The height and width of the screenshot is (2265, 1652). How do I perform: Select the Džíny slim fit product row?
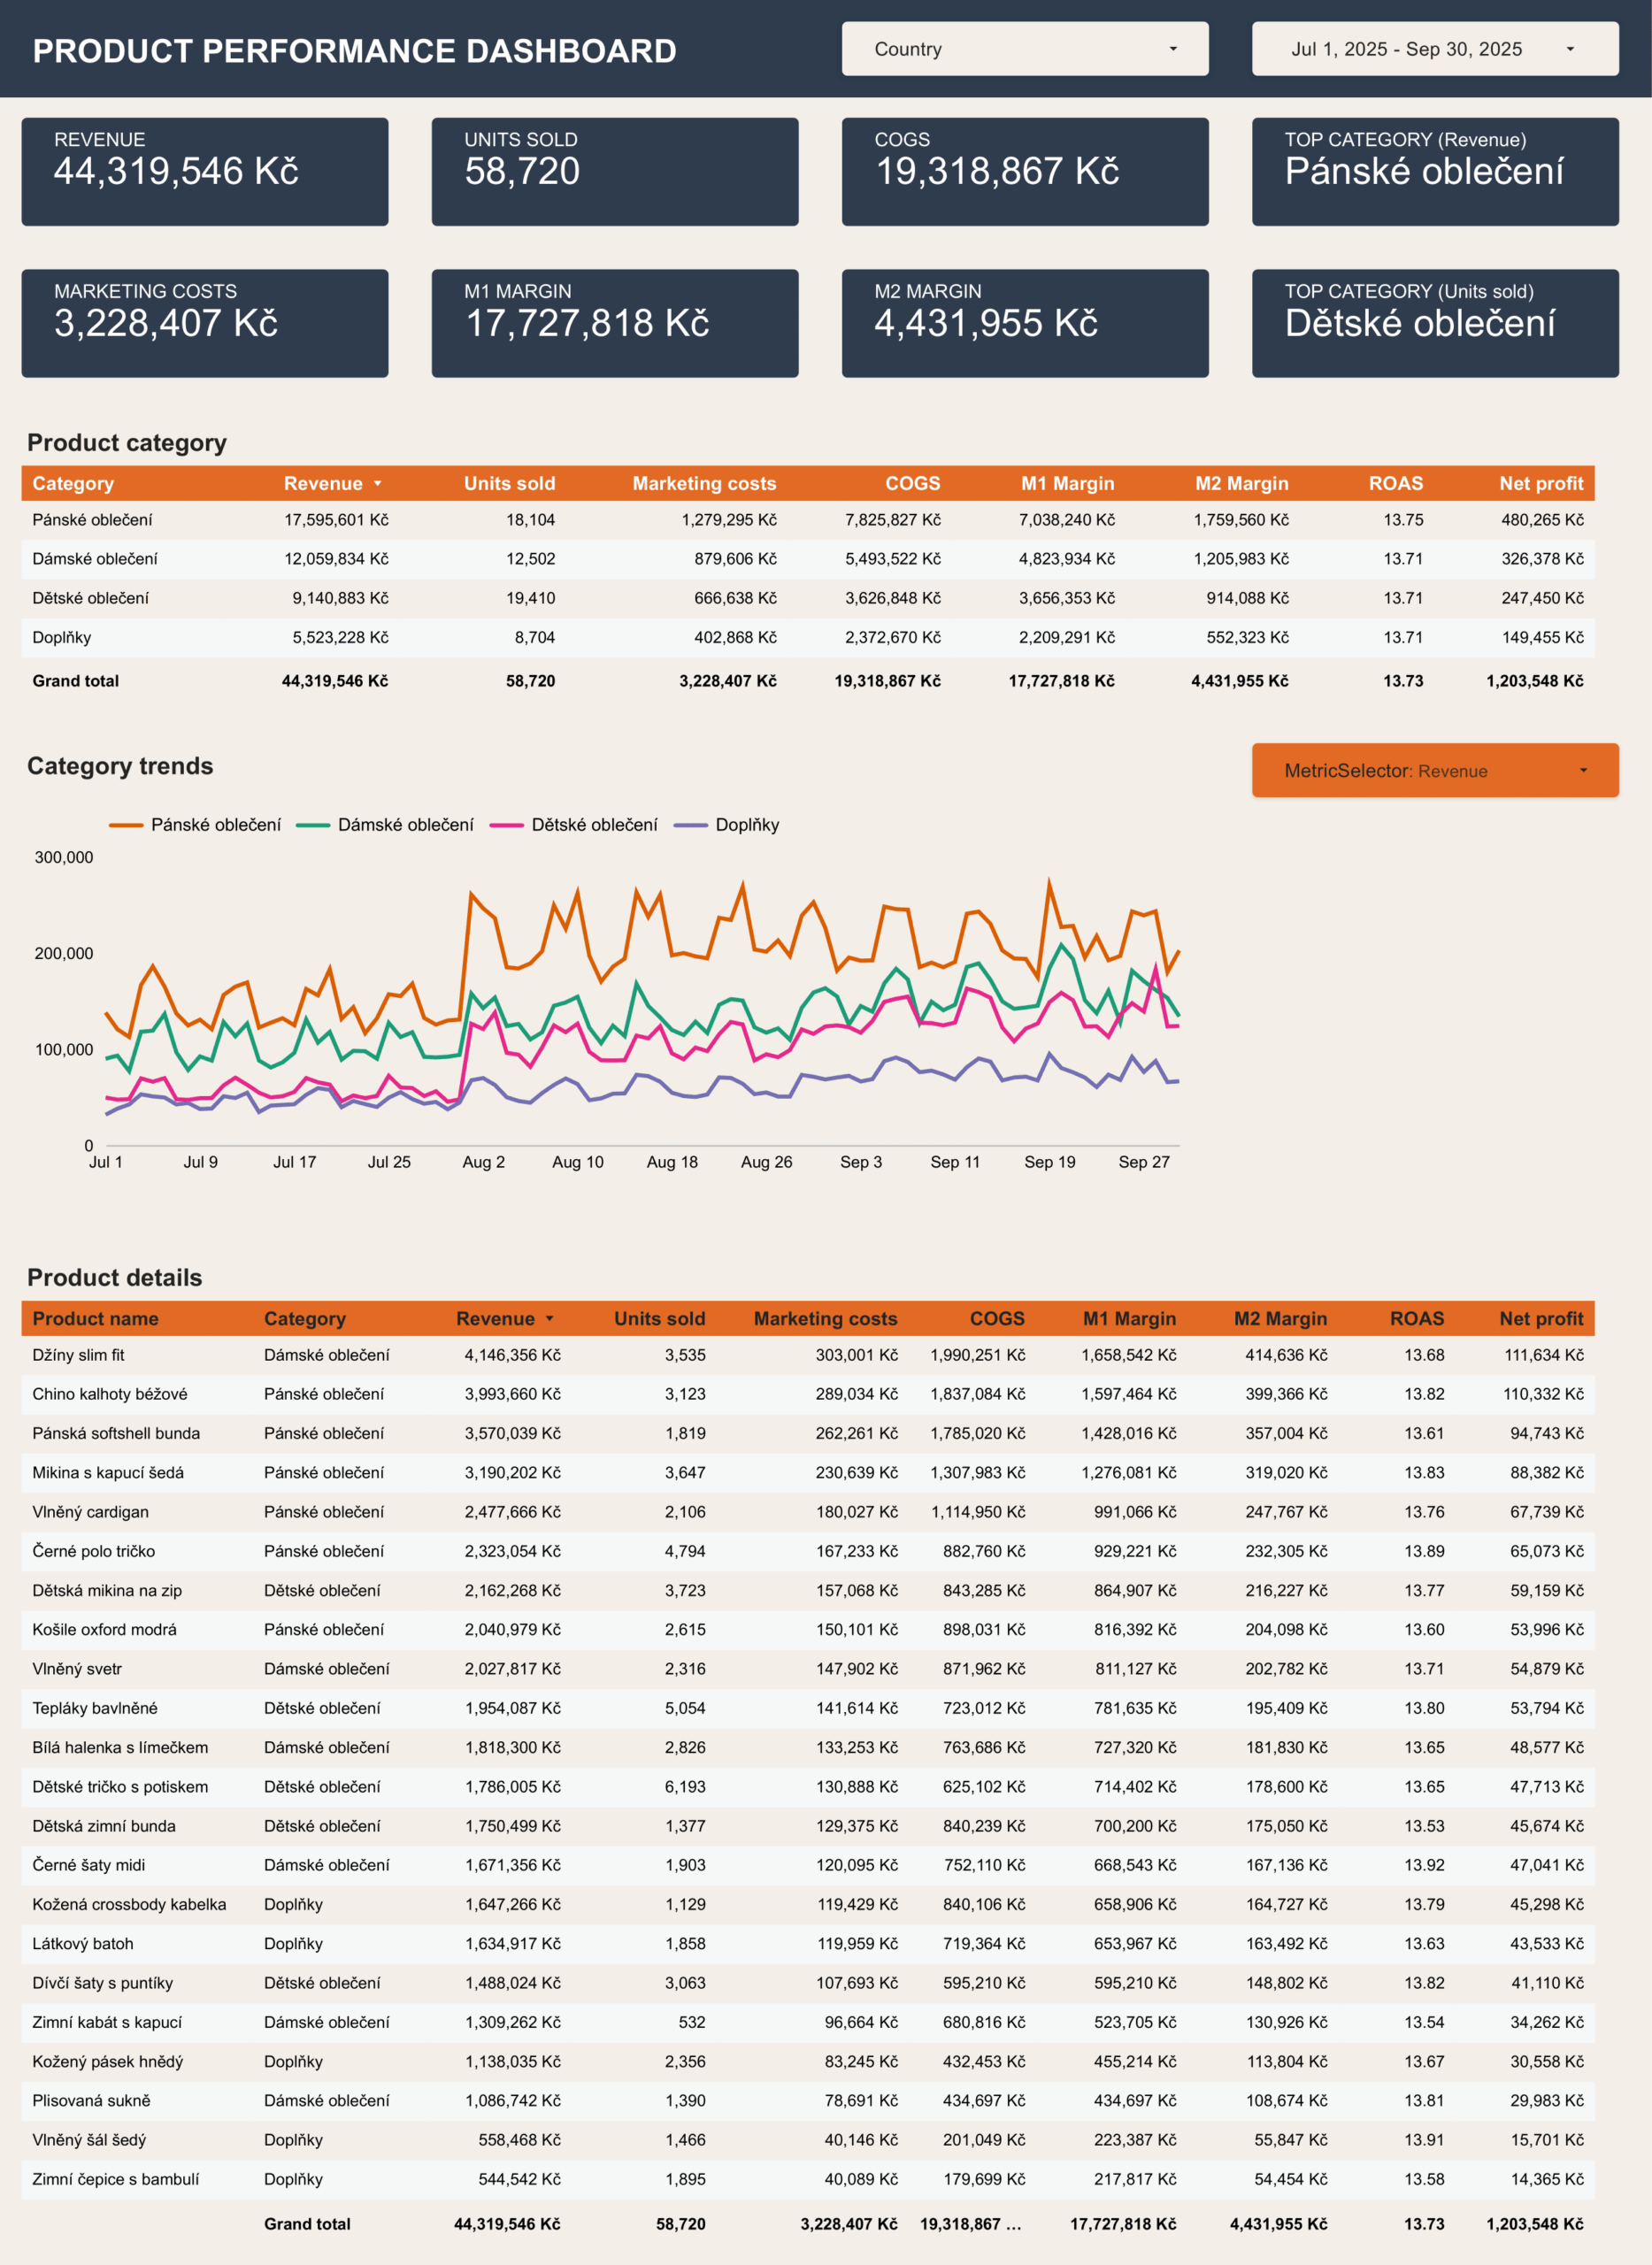(x=78, y=1355)
